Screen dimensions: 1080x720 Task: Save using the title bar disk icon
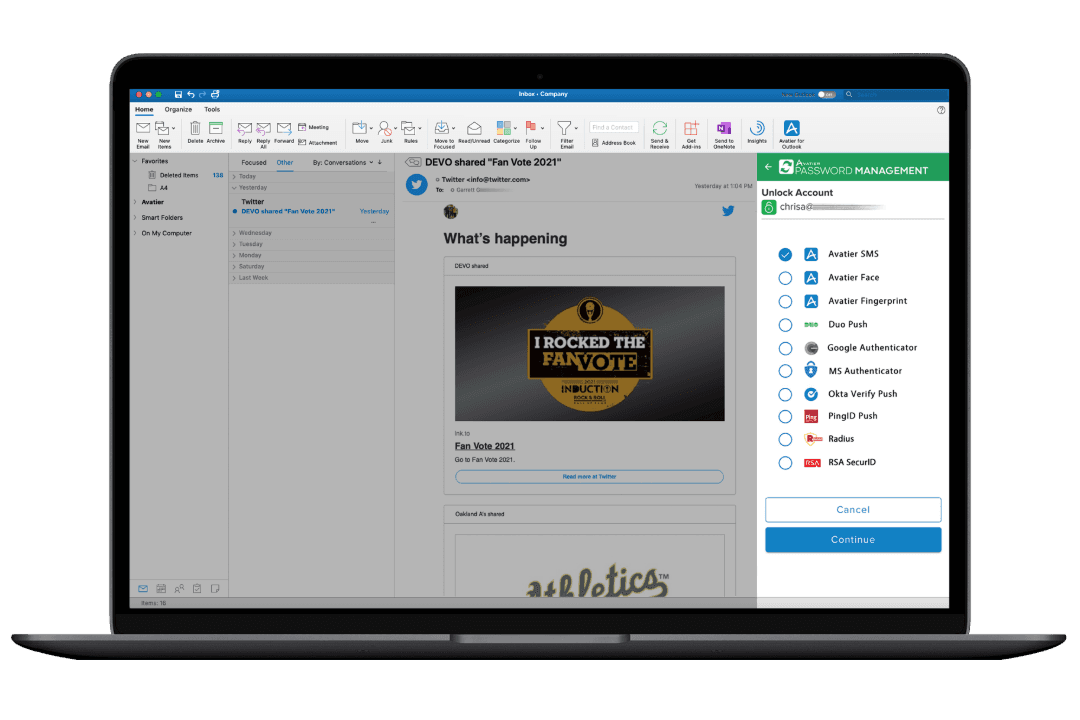pos(178,94)
